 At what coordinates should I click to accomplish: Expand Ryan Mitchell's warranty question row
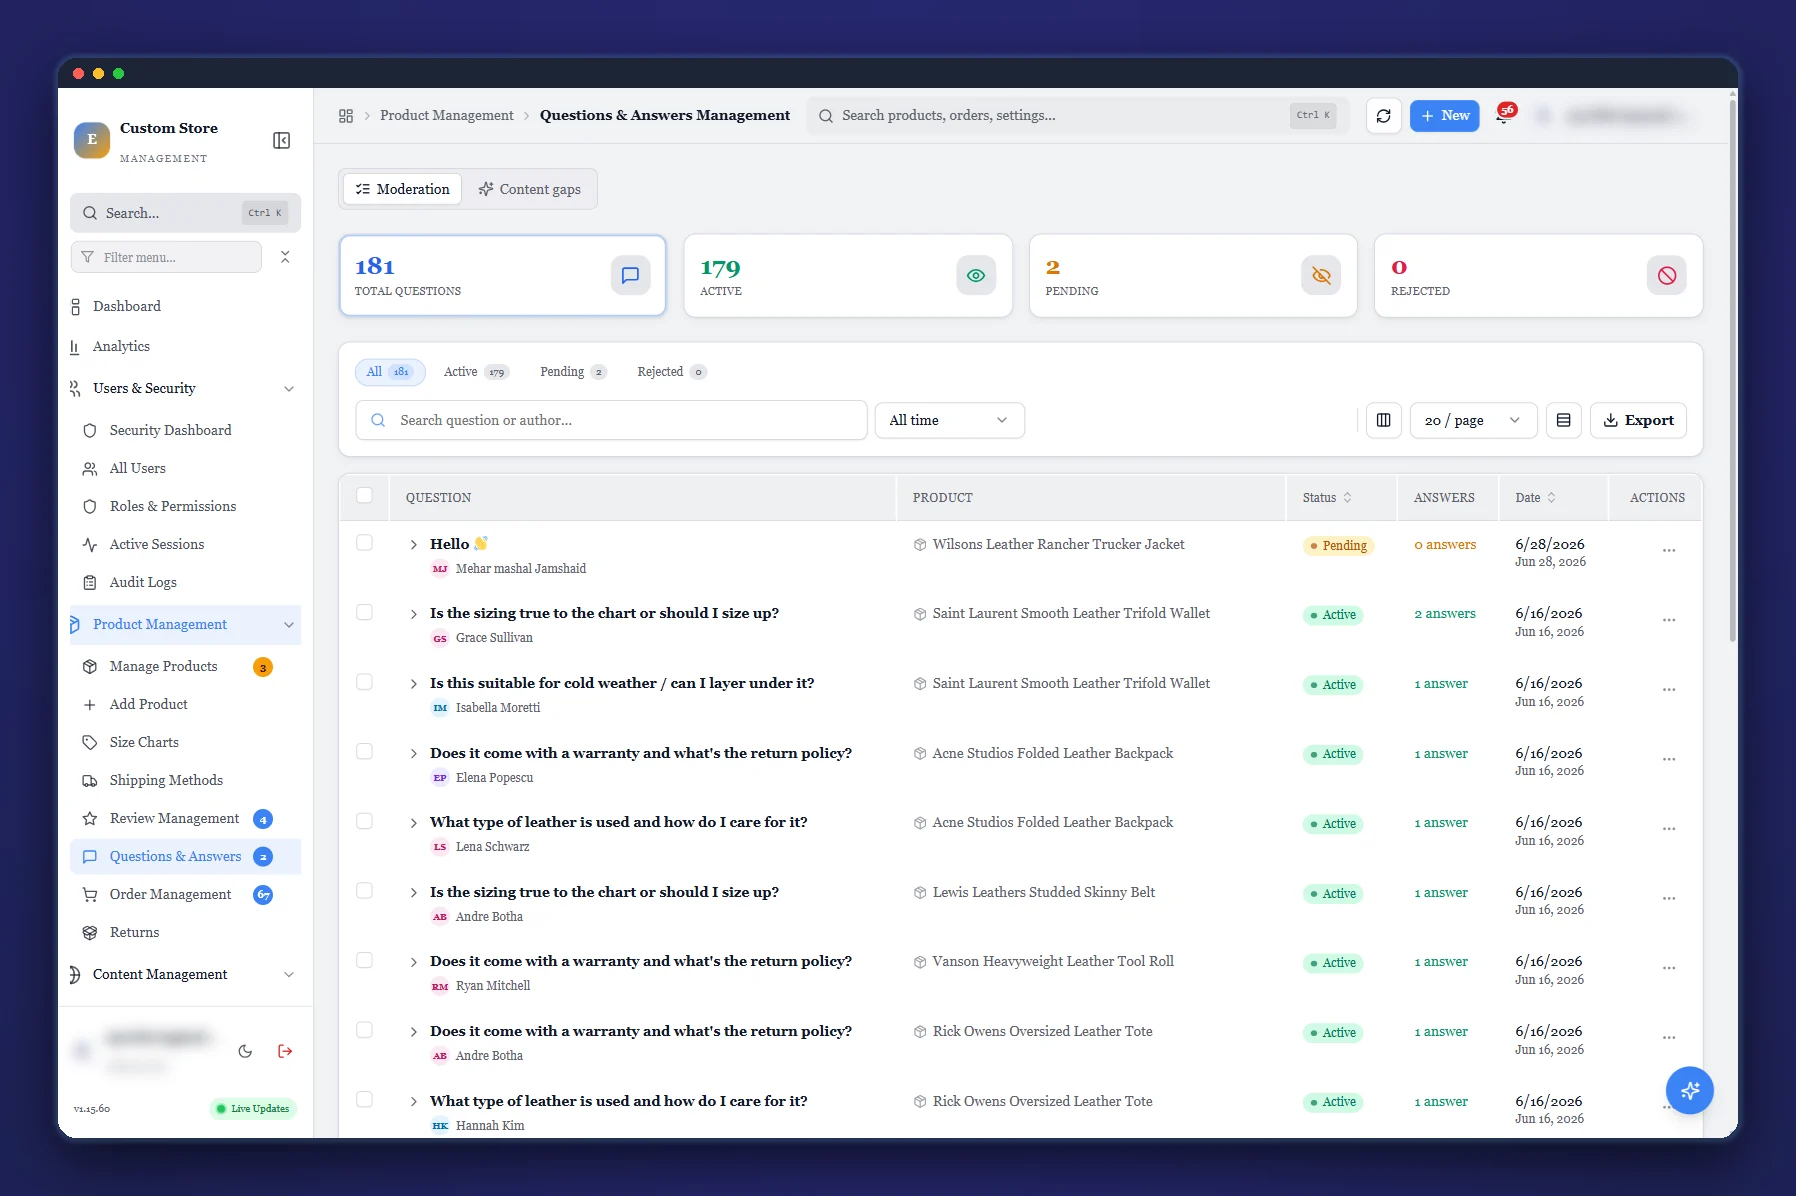click(x=413, y=962)
